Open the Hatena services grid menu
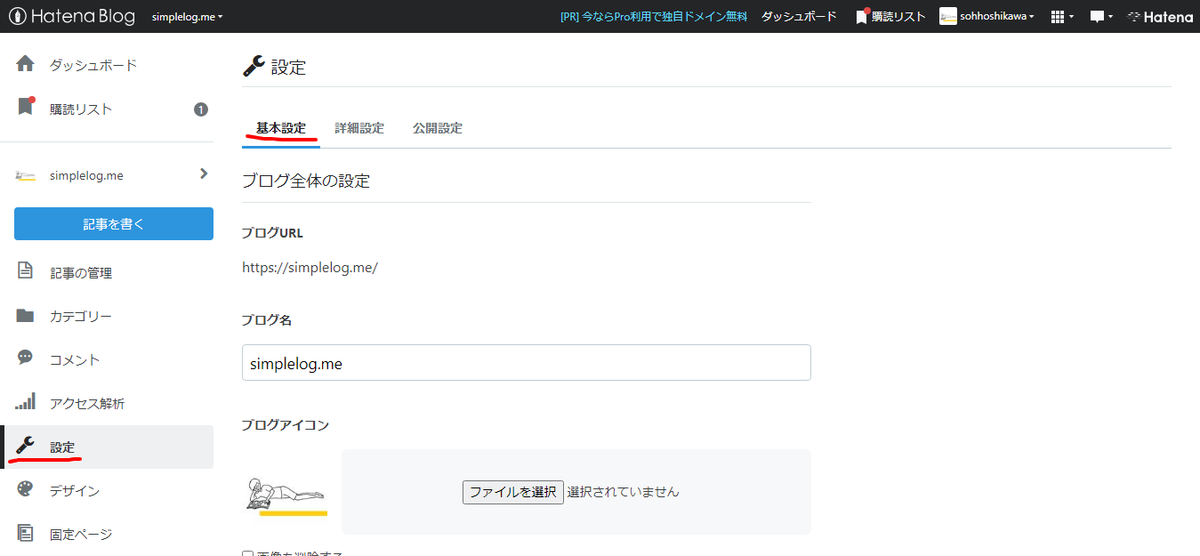This screenshot has width=1200, height=556. click(1062, 17)
